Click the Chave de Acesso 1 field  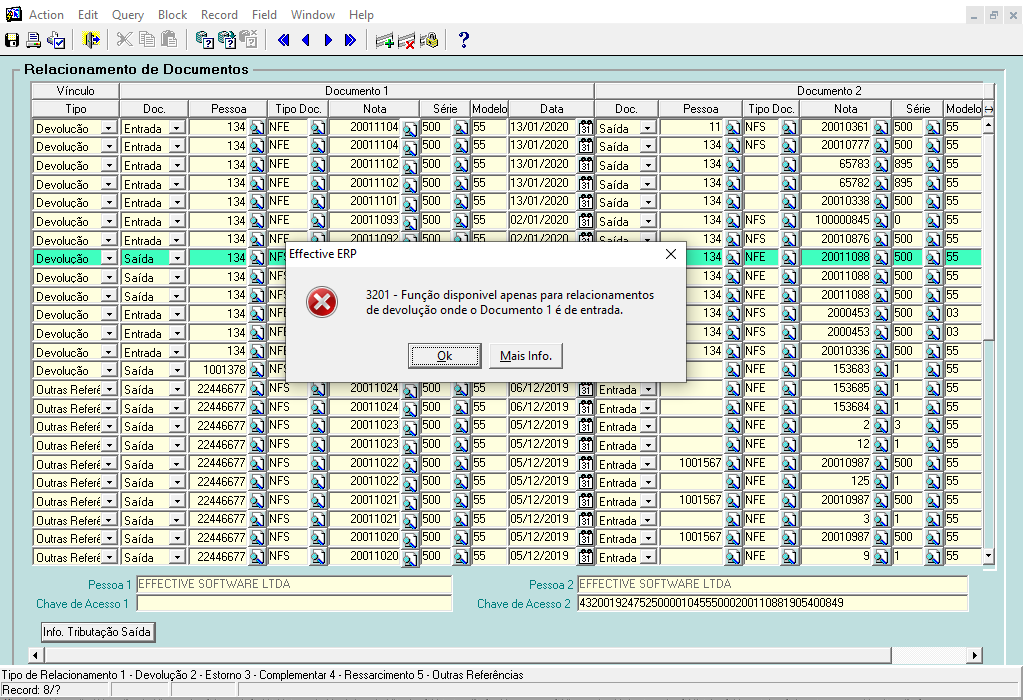click(x=294, y=603)
